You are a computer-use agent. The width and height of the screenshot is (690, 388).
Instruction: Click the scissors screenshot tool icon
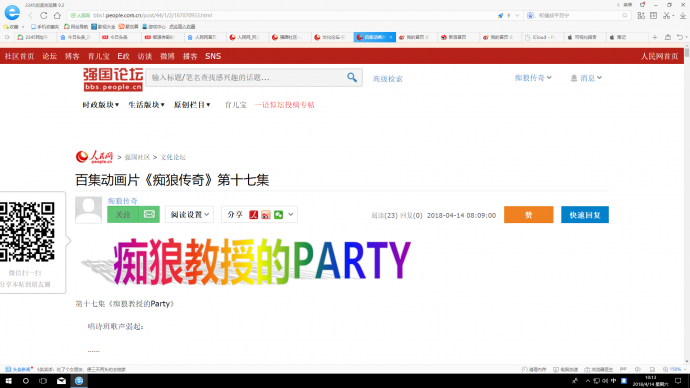(667, 15)
